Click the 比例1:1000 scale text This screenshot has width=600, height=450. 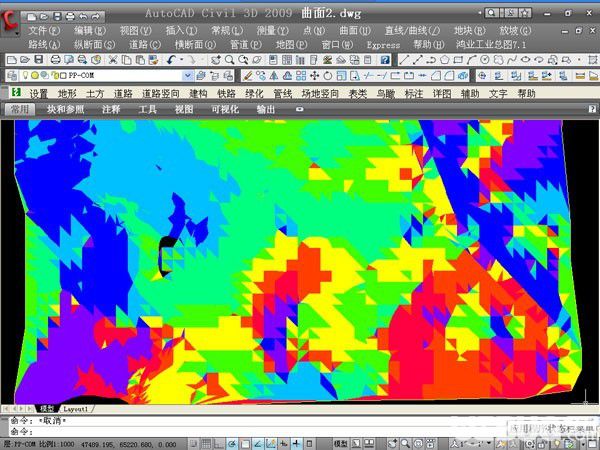(57, 444)
